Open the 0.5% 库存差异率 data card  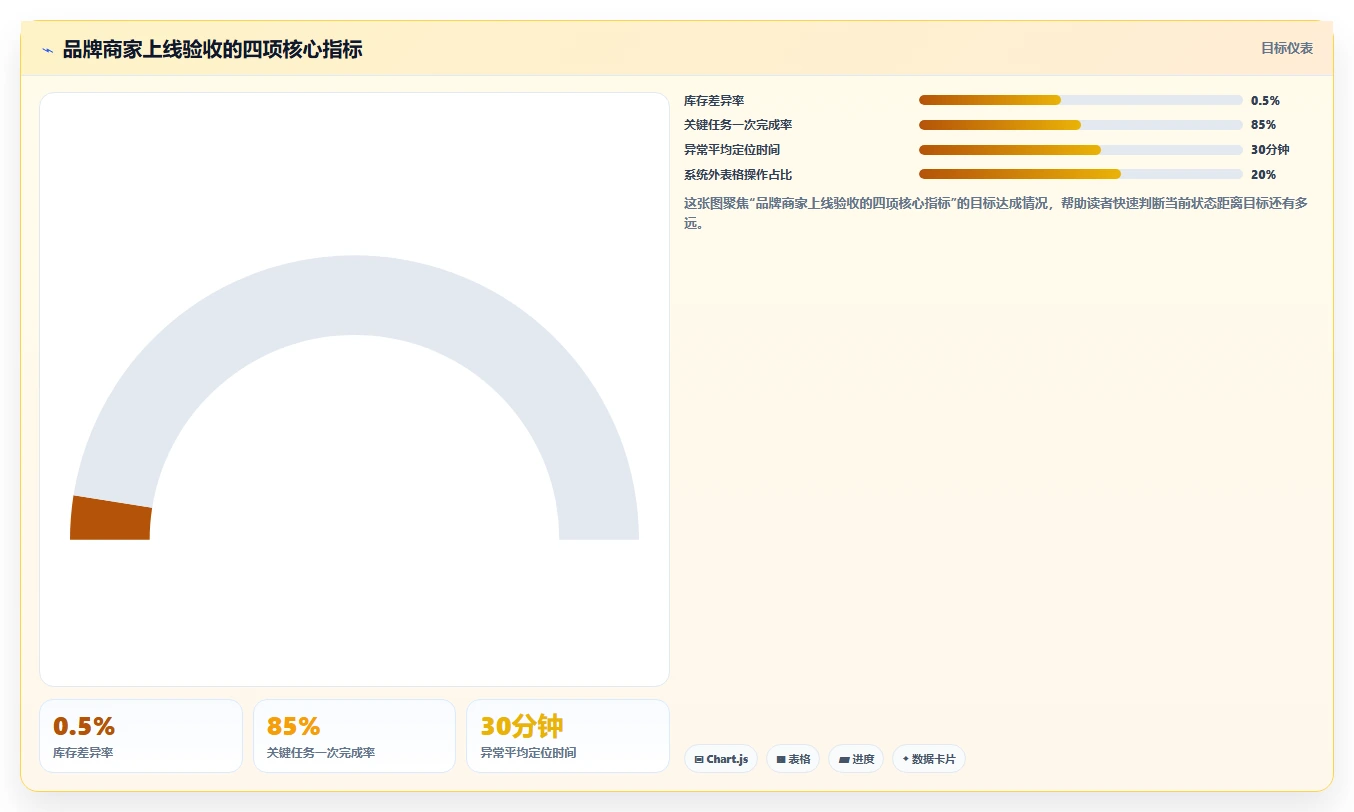(x=141, y=736)
